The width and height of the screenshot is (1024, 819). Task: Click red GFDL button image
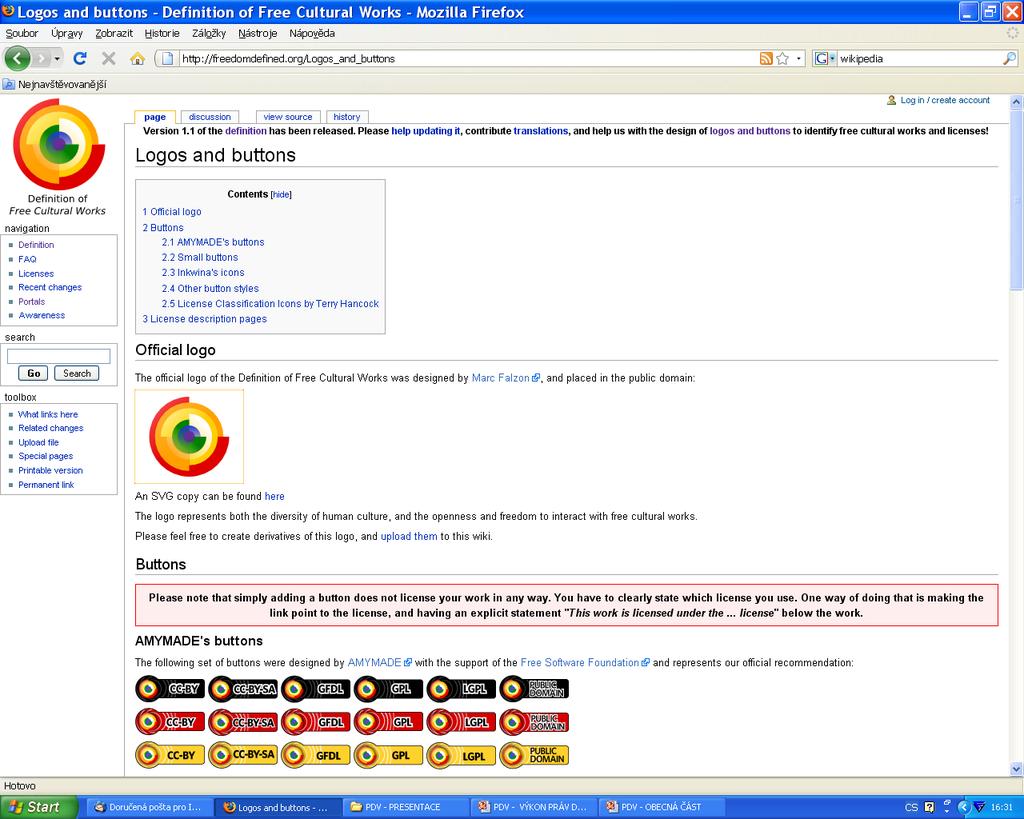point(316,722)
